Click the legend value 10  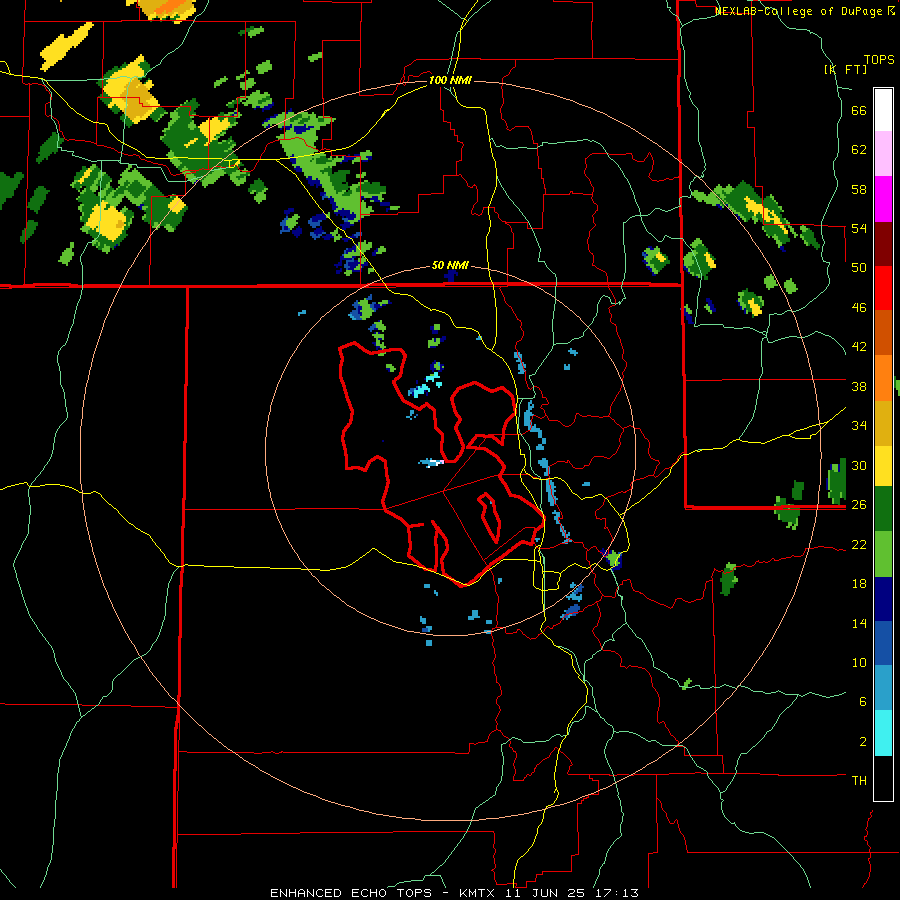(x=859, y=662)
